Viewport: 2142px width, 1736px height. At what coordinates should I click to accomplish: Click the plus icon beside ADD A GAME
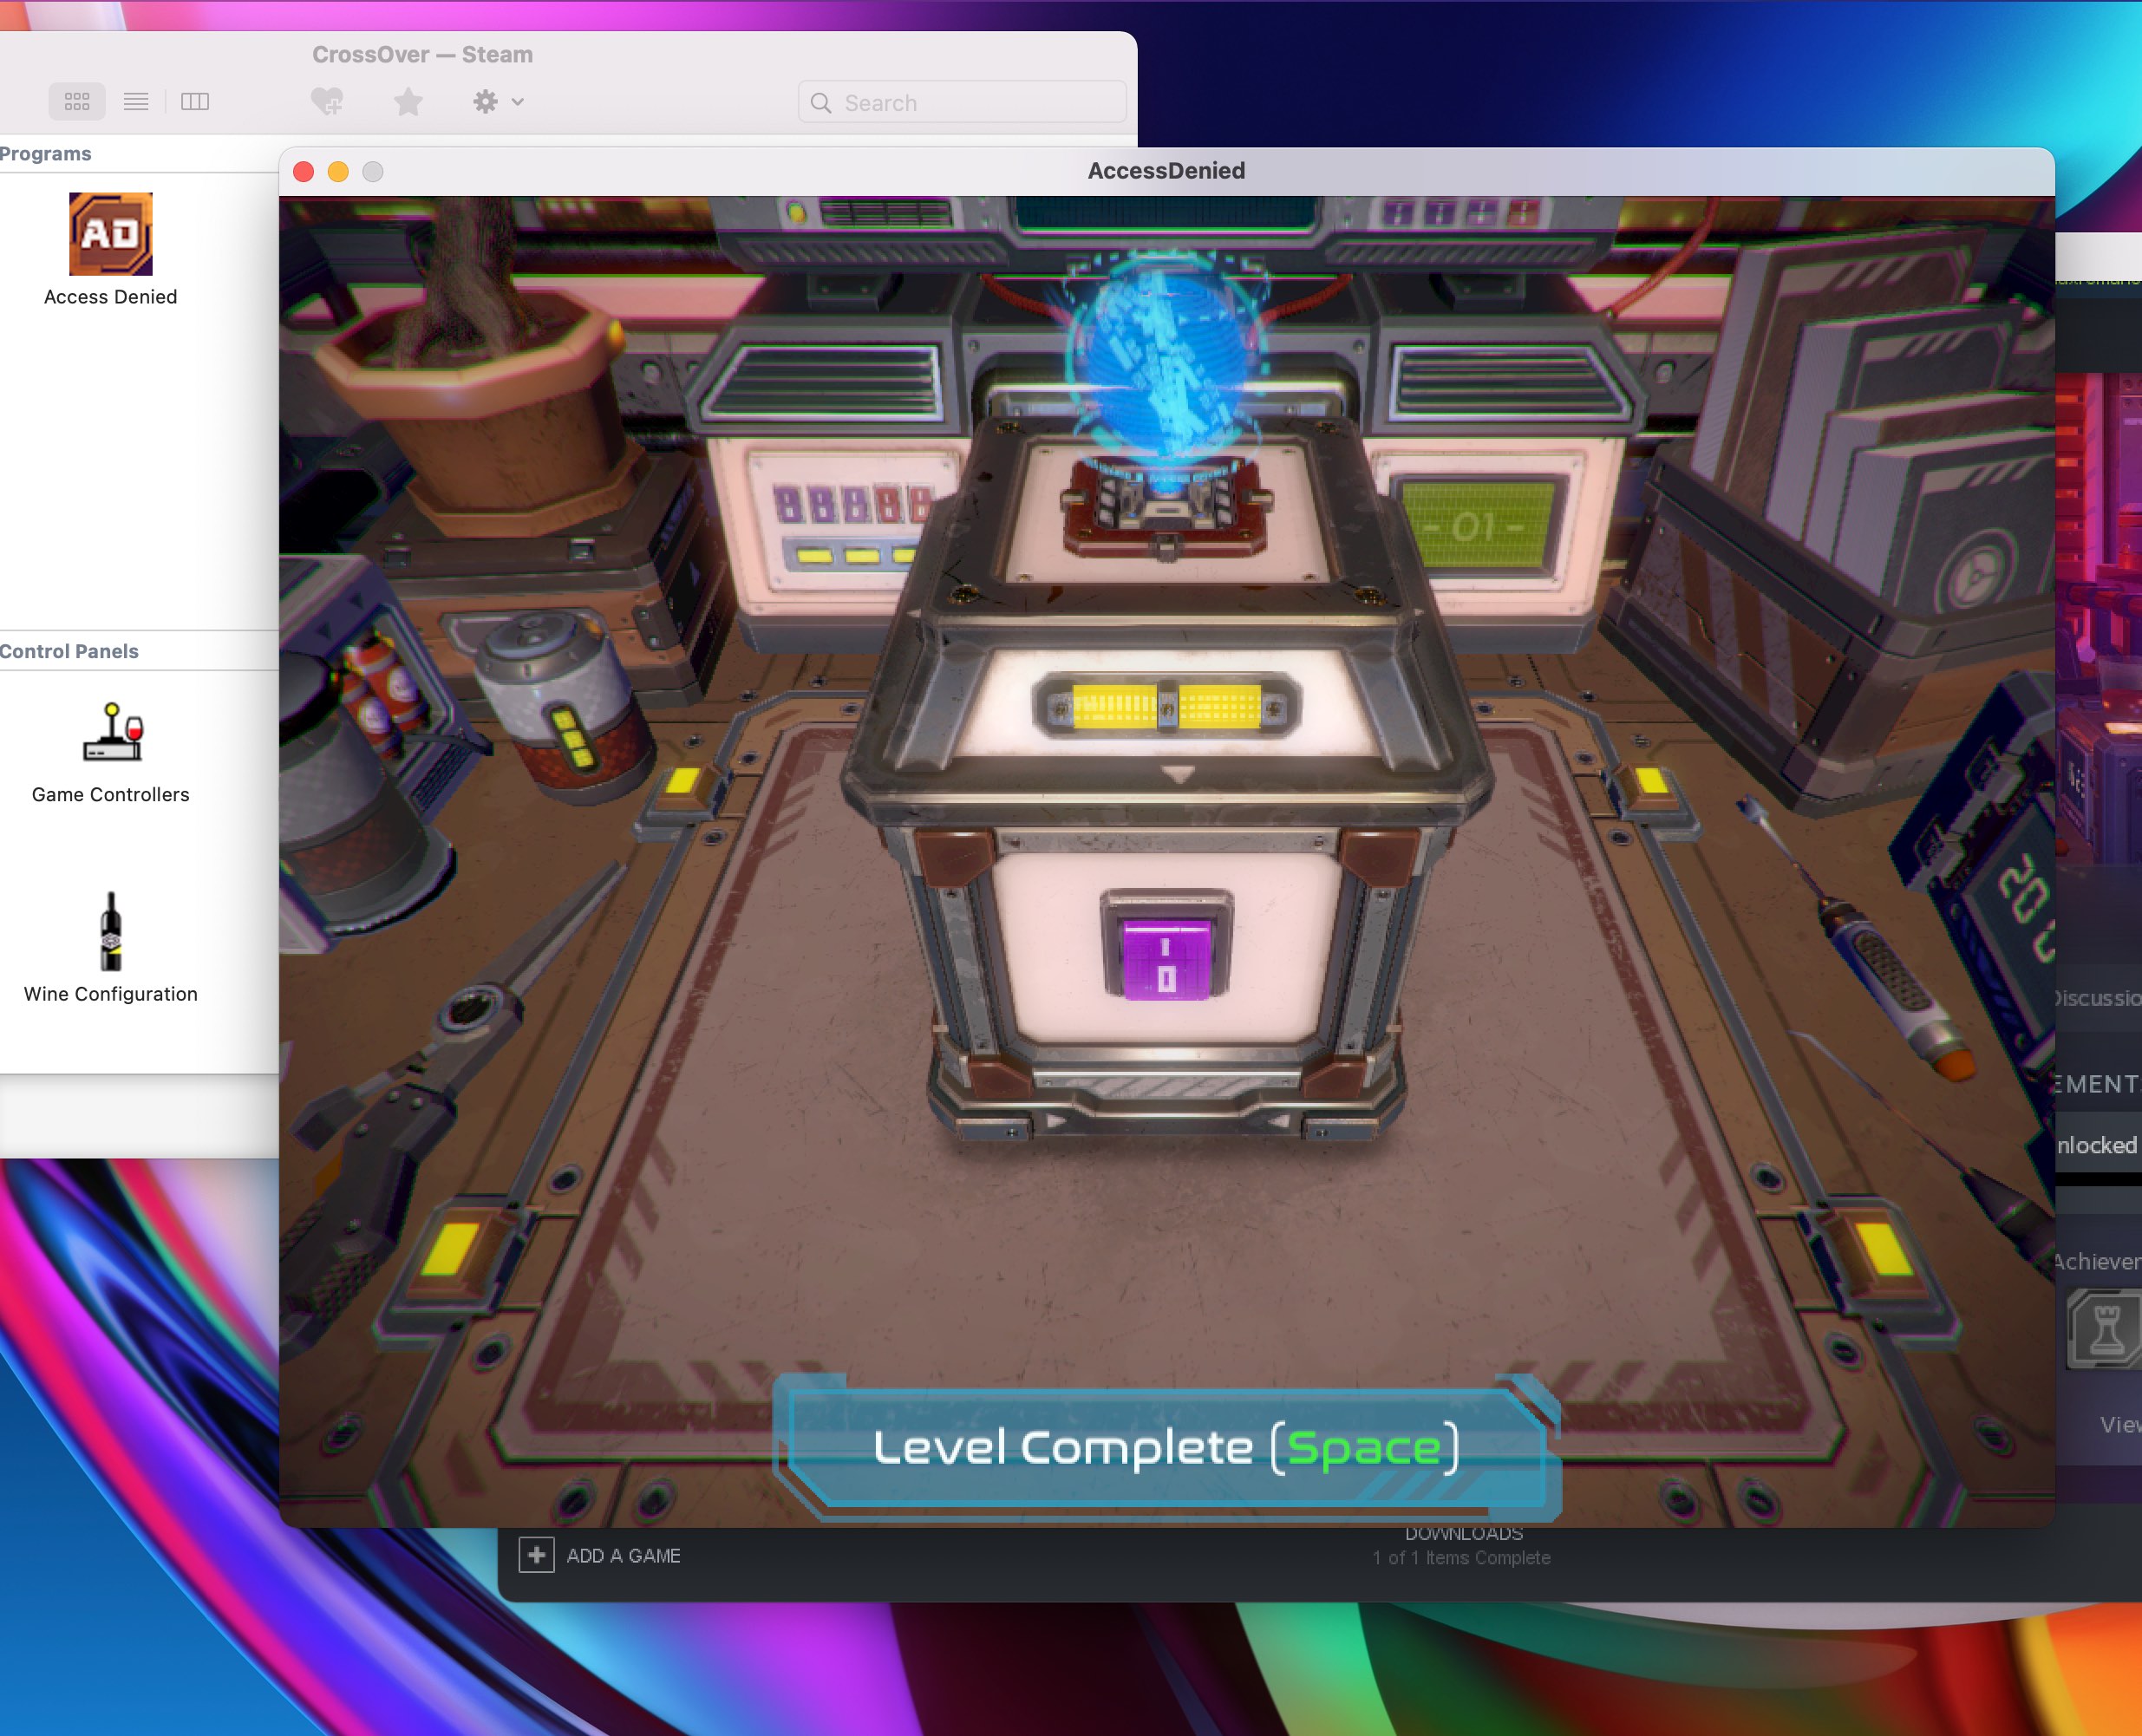(537, 1555)
